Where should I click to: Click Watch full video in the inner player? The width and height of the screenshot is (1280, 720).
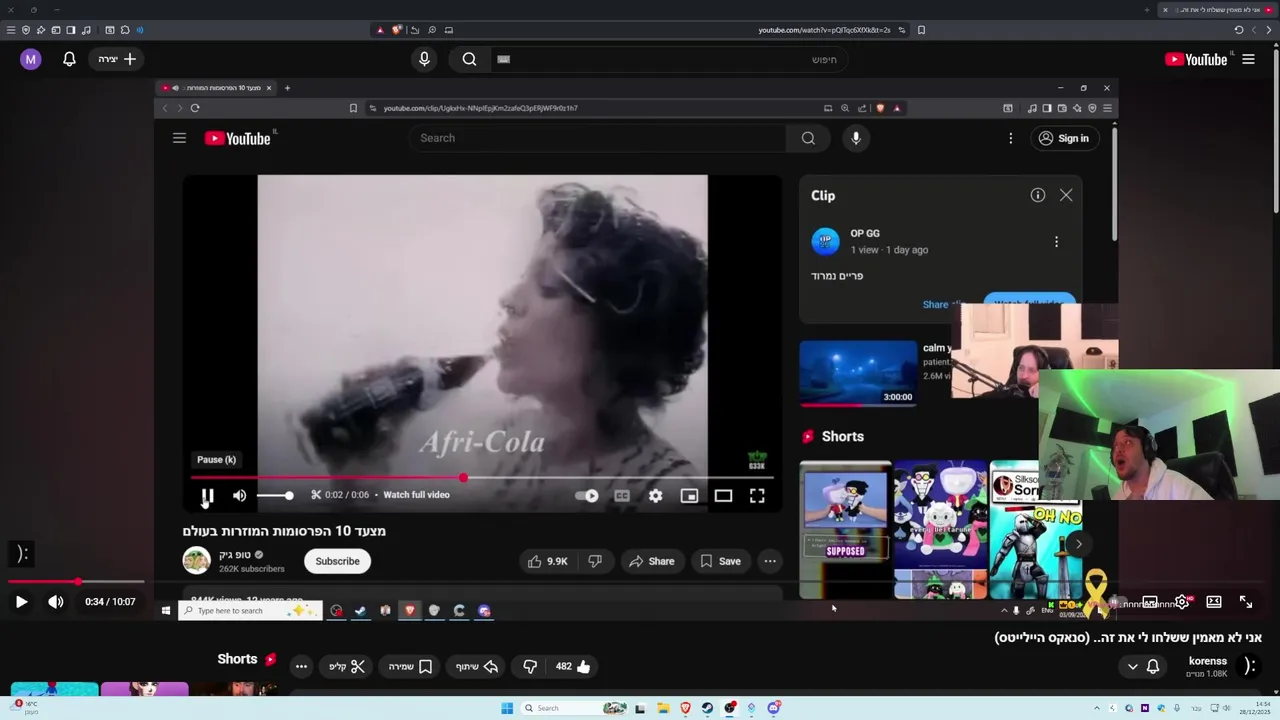(x=416, y=495)
